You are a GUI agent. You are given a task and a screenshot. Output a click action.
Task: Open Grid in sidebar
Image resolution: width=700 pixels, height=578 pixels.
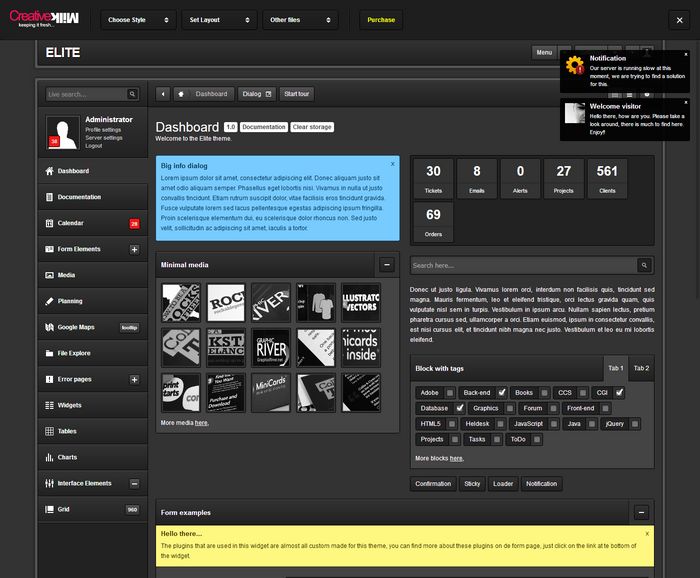(x=93, y=509)
